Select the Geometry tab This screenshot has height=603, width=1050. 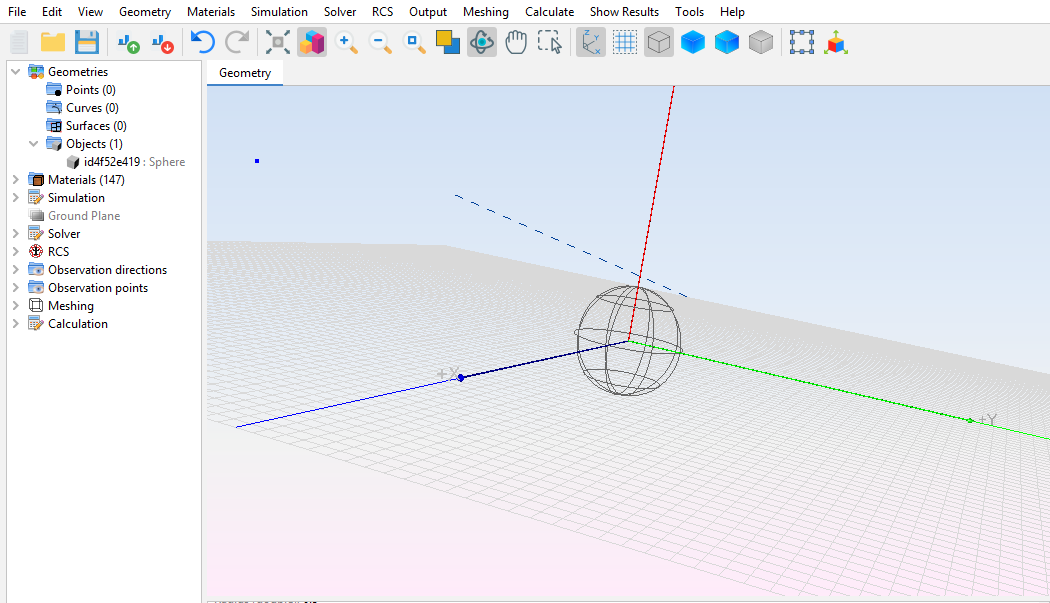pos(245,73)
